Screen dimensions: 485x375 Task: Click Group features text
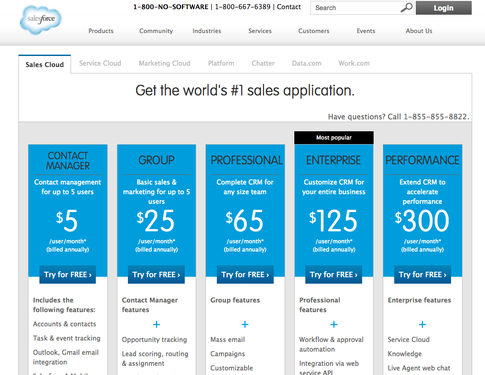(235, 300)
